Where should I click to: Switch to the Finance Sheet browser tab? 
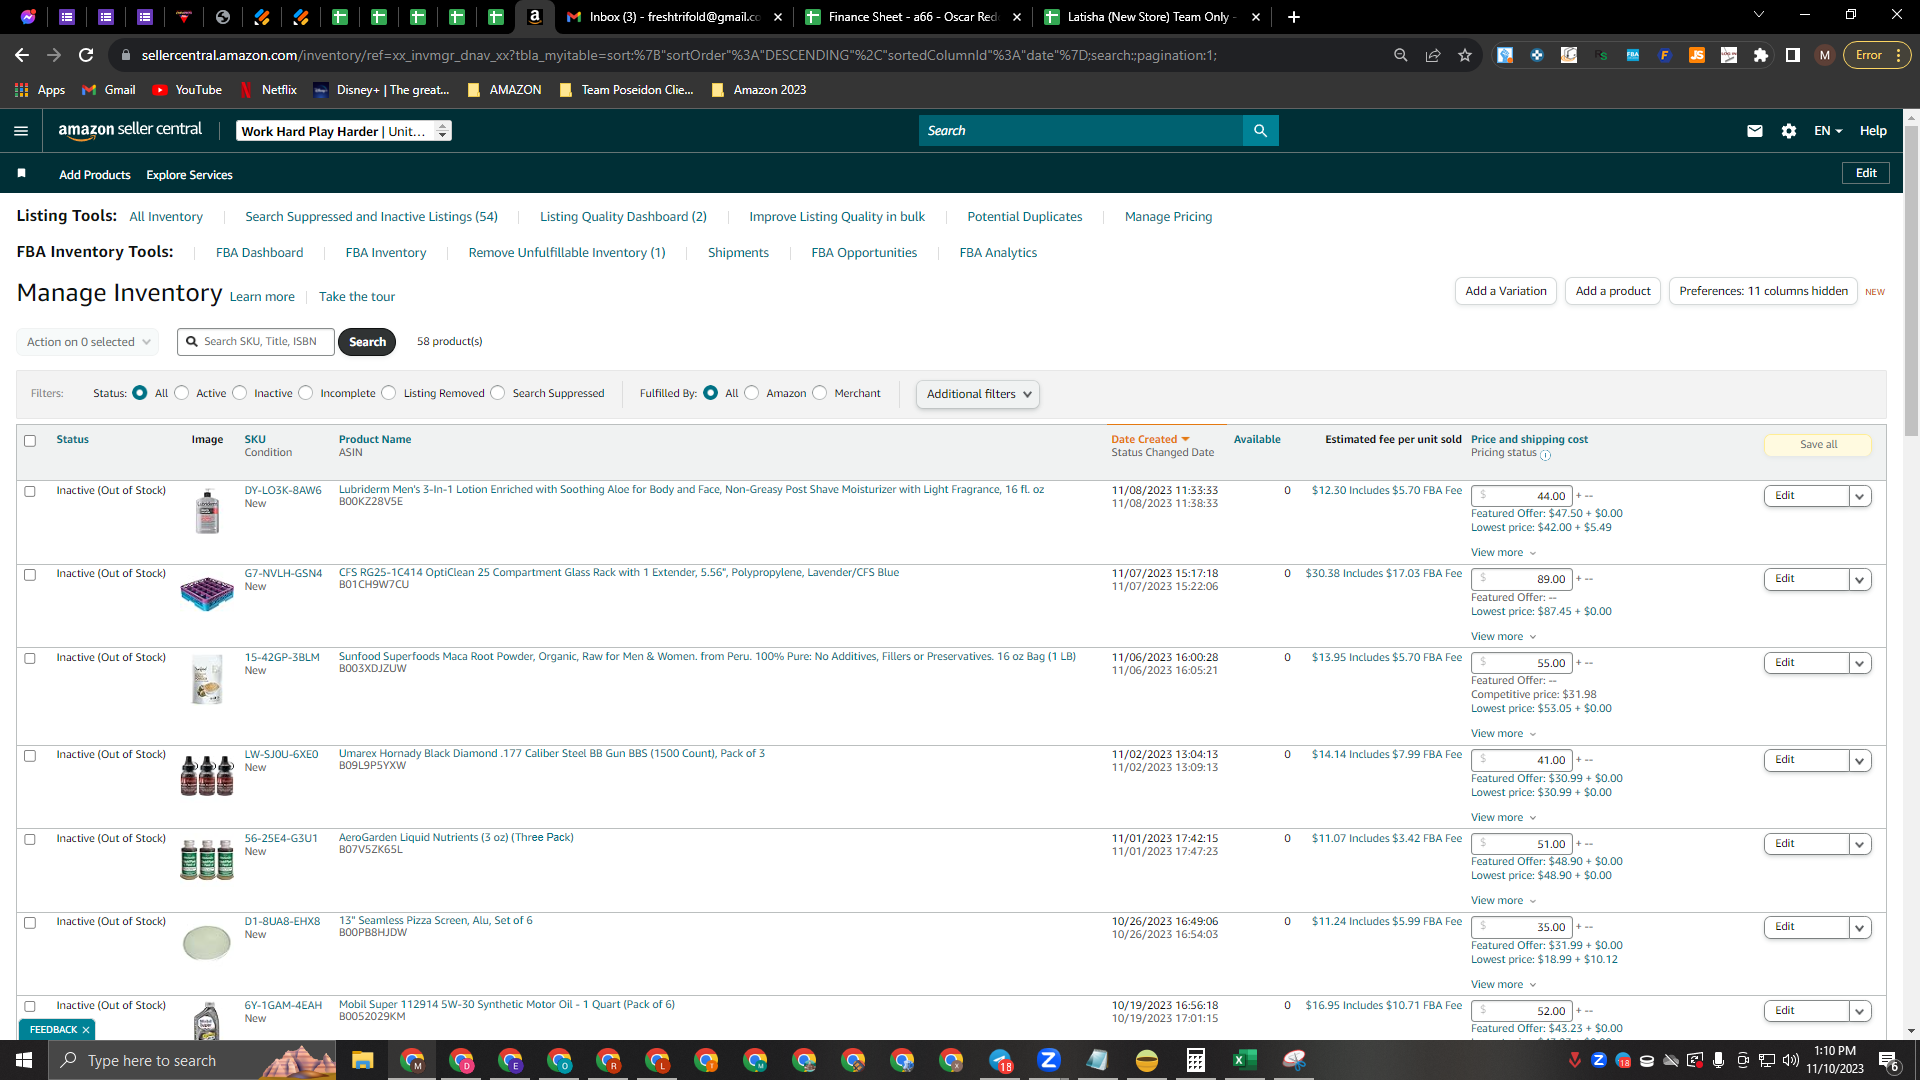(x=913, y=17)
